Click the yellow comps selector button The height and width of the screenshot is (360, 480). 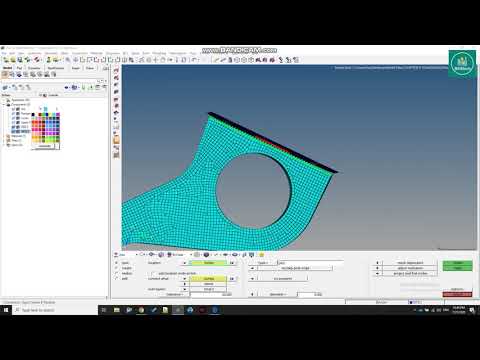point(209,278)
